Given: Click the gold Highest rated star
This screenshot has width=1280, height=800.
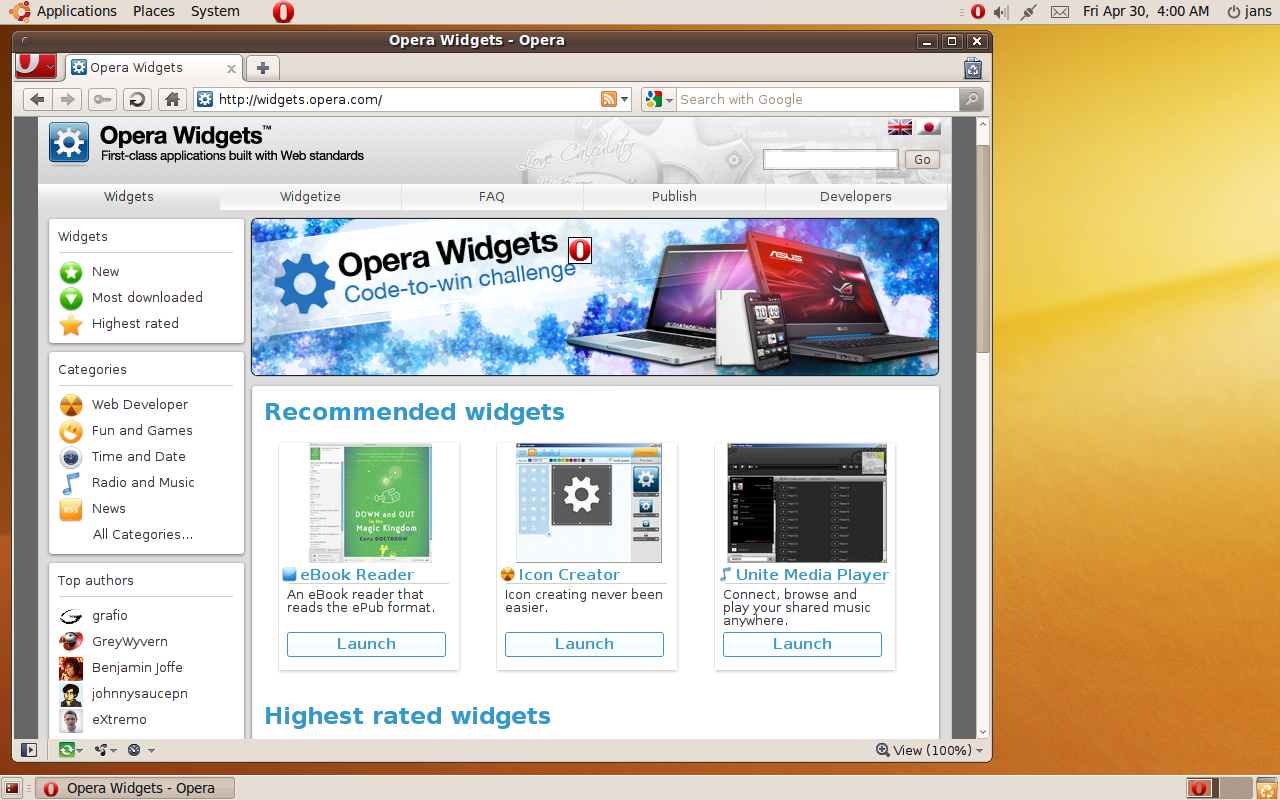Looking at the screenshot, I should 71,324.
